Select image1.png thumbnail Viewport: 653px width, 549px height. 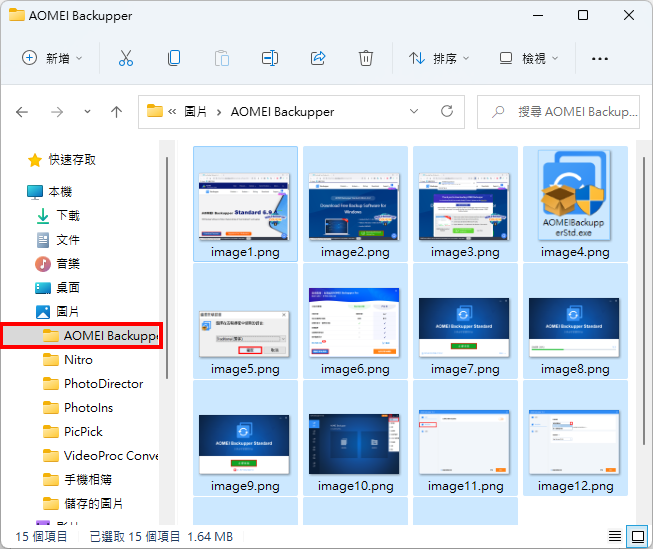point(245,204)
